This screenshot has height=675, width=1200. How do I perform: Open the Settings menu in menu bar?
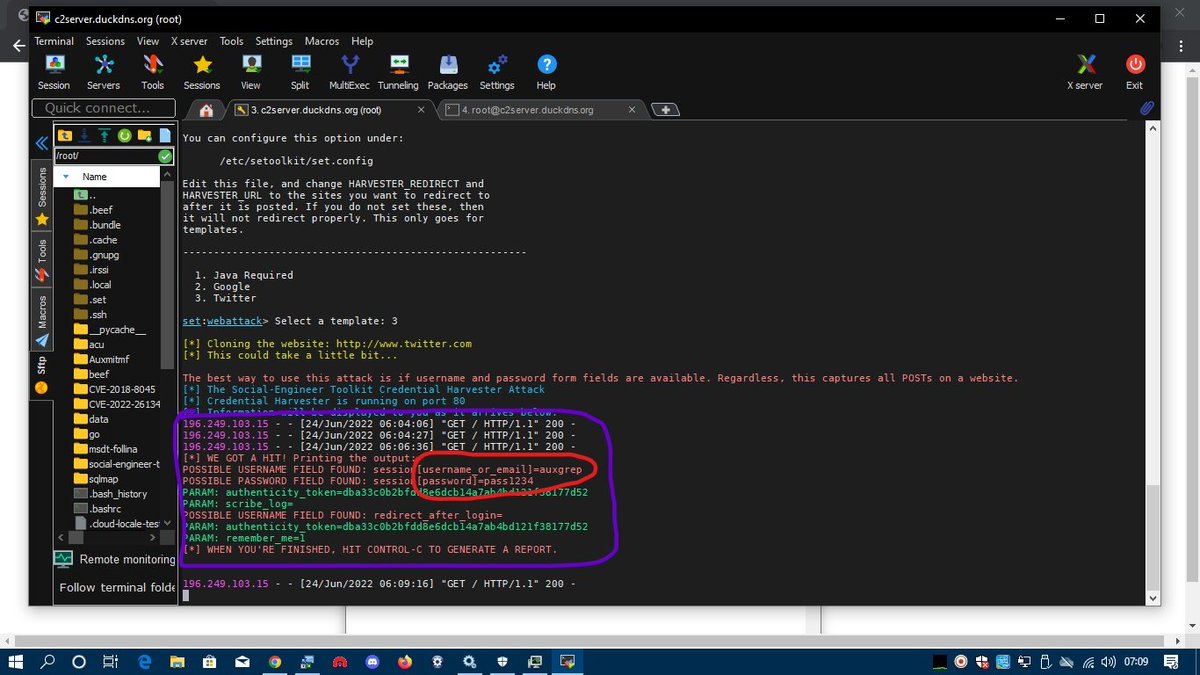tap(274, 41)
